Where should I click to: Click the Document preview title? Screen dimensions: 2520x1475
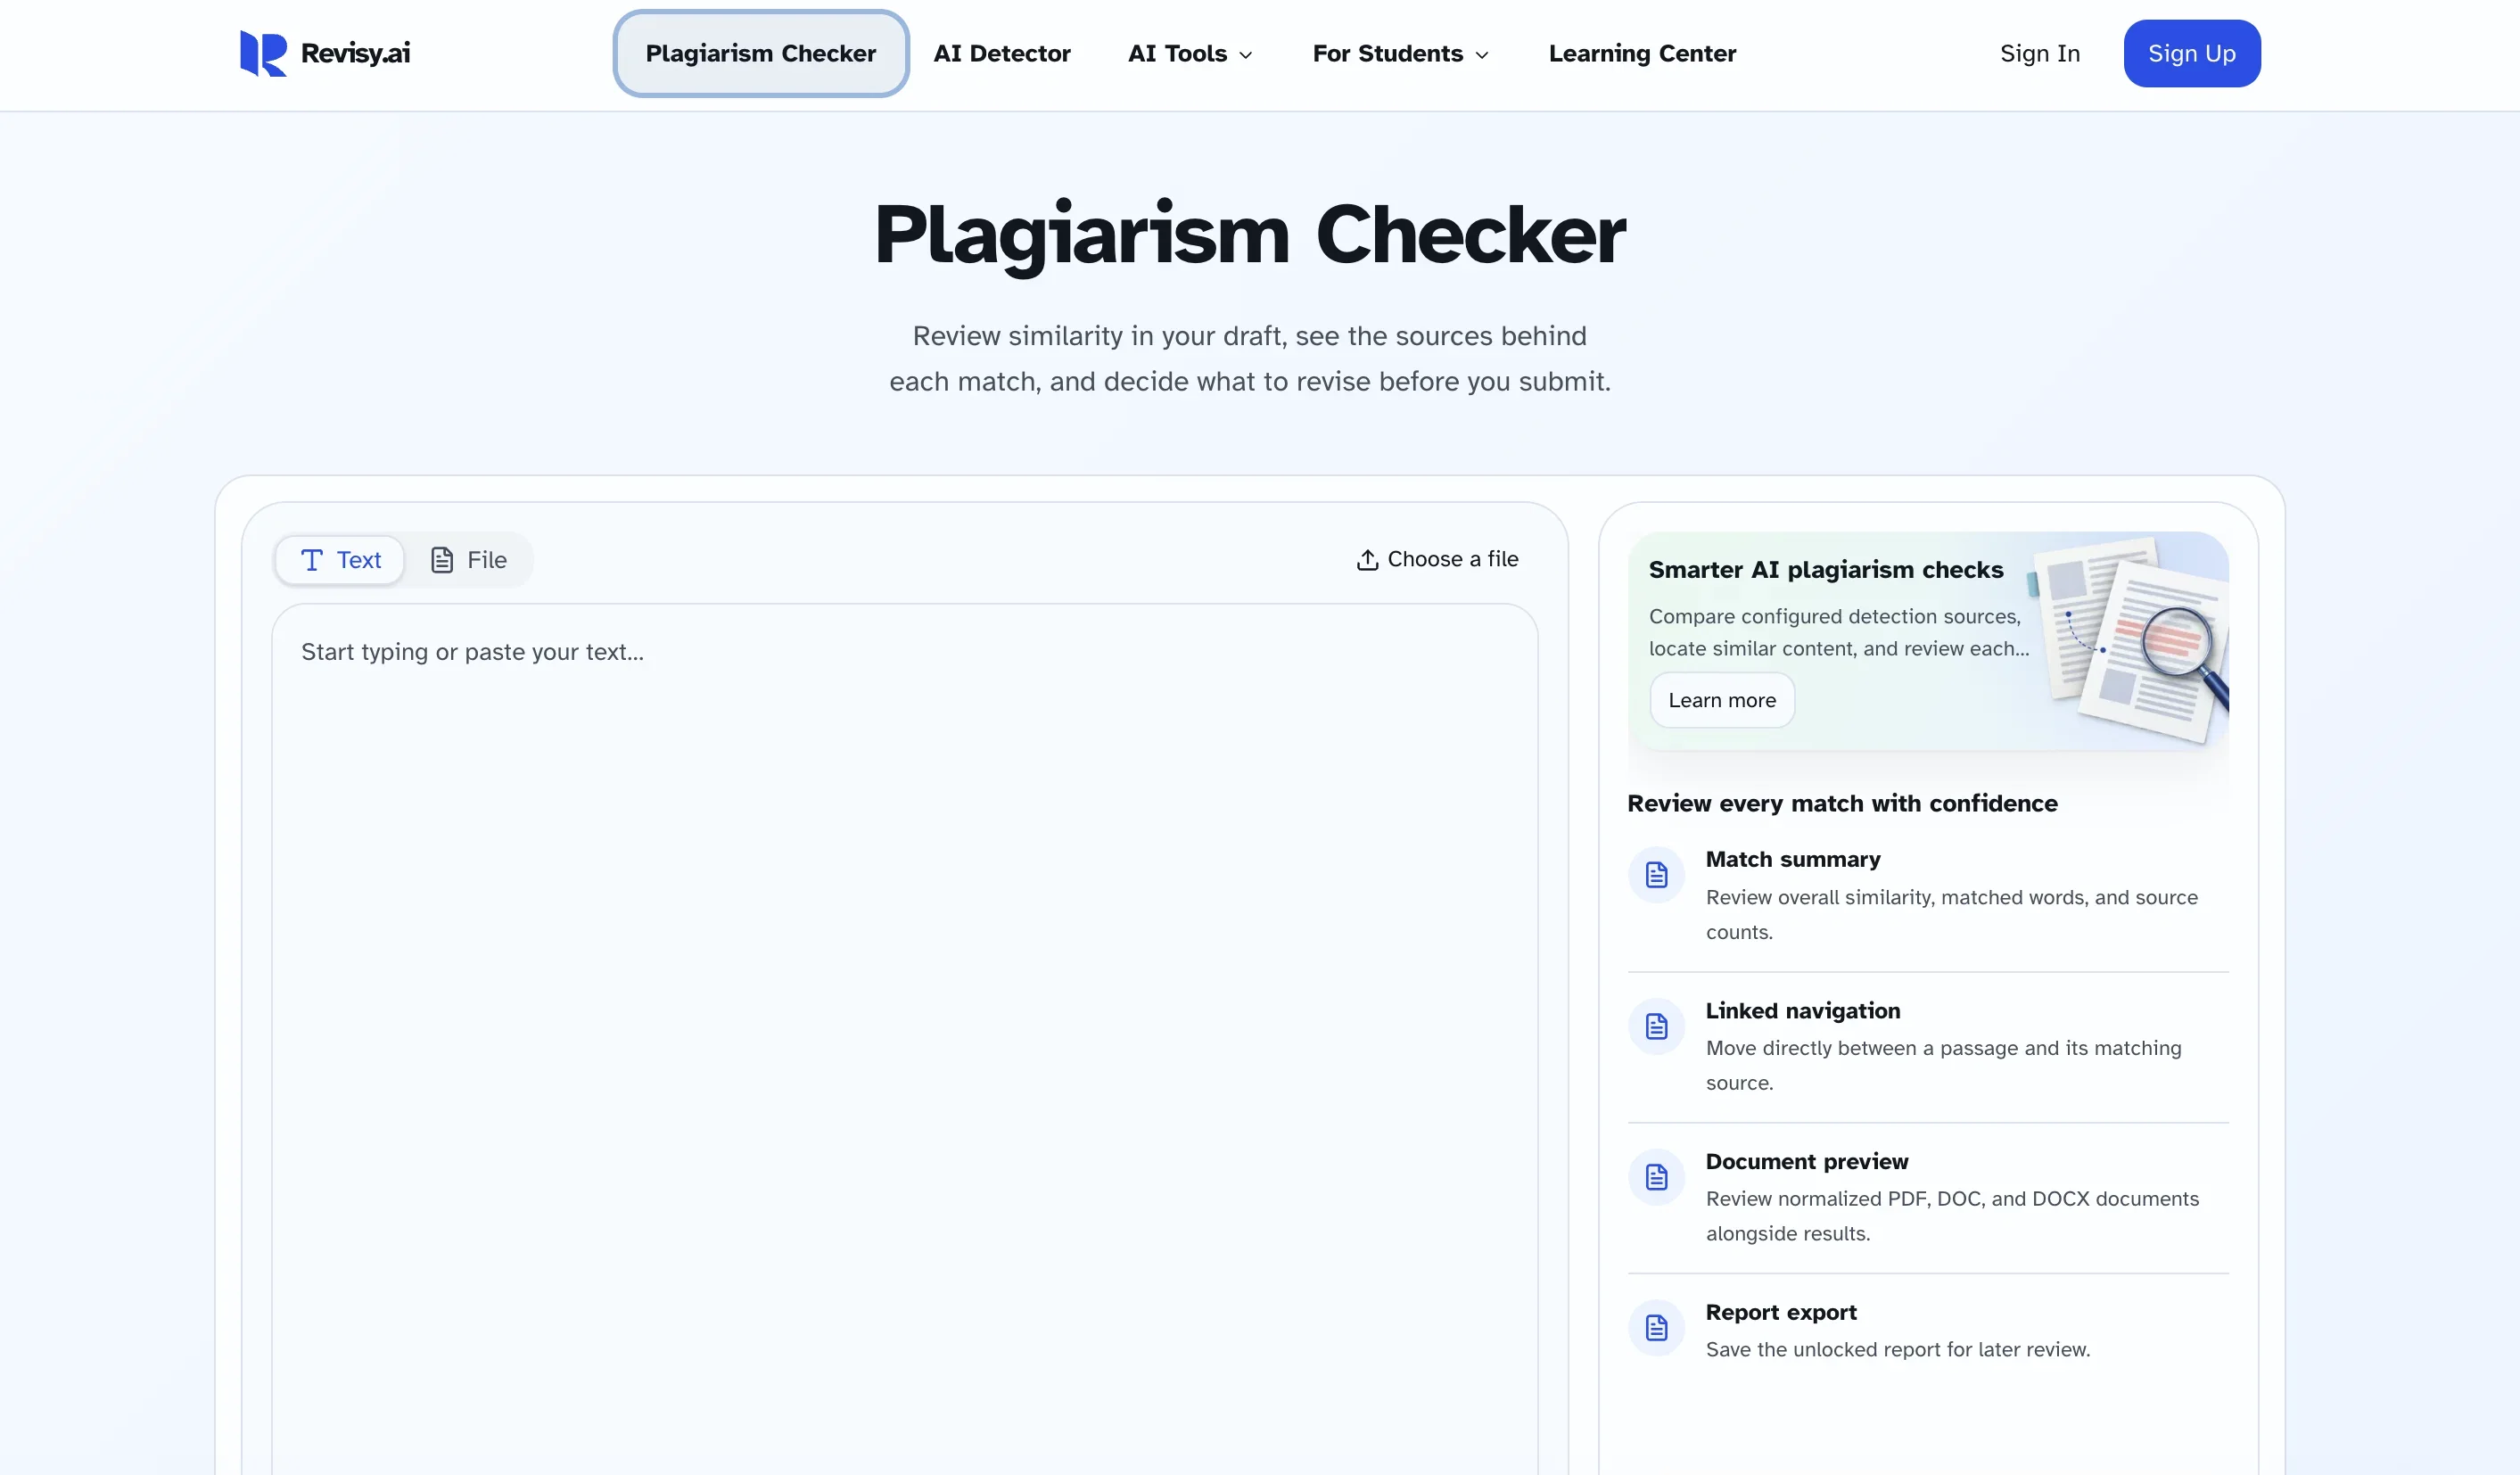point(1807,1162)
